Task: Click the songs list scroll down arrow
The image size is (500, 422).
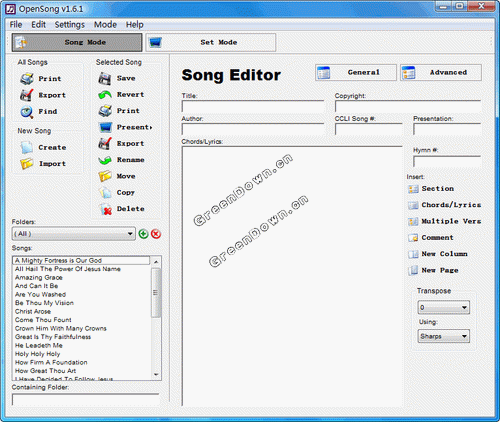Action: (x=156, y=375)
